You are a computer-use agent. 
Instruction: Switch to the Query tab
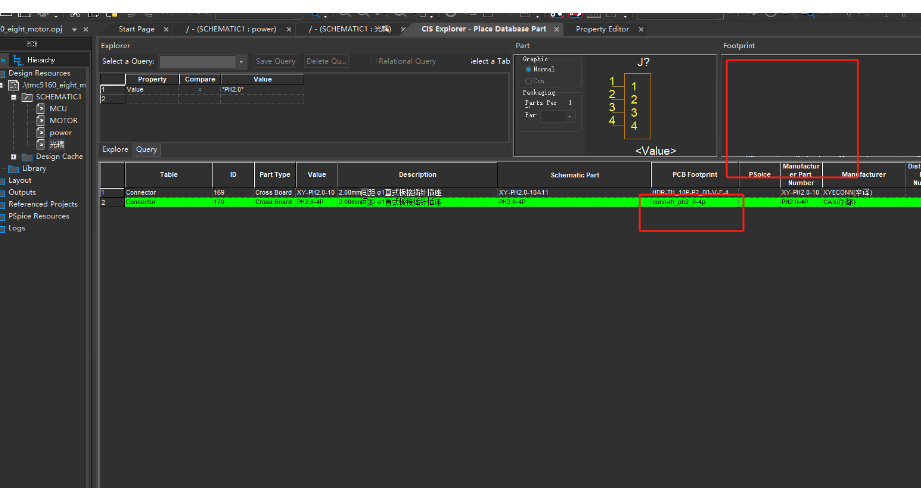[x=146, y=149]
